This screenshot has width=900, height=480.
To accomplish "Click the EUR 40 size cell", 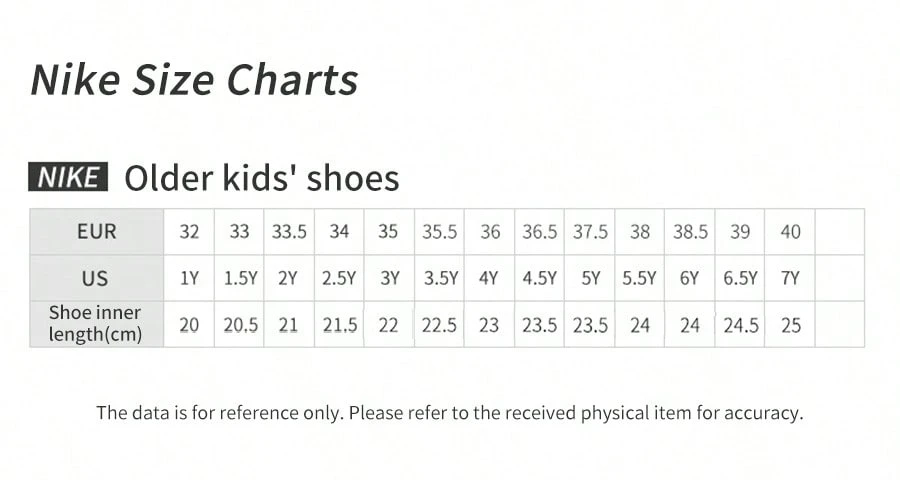I will [790, 232].
